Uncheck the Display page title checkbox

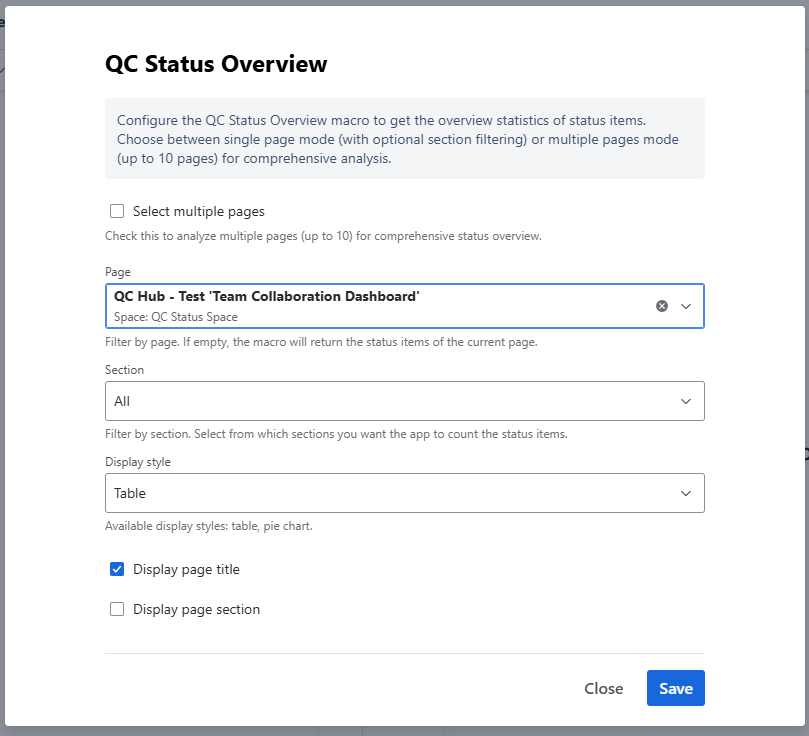point(117,569)
